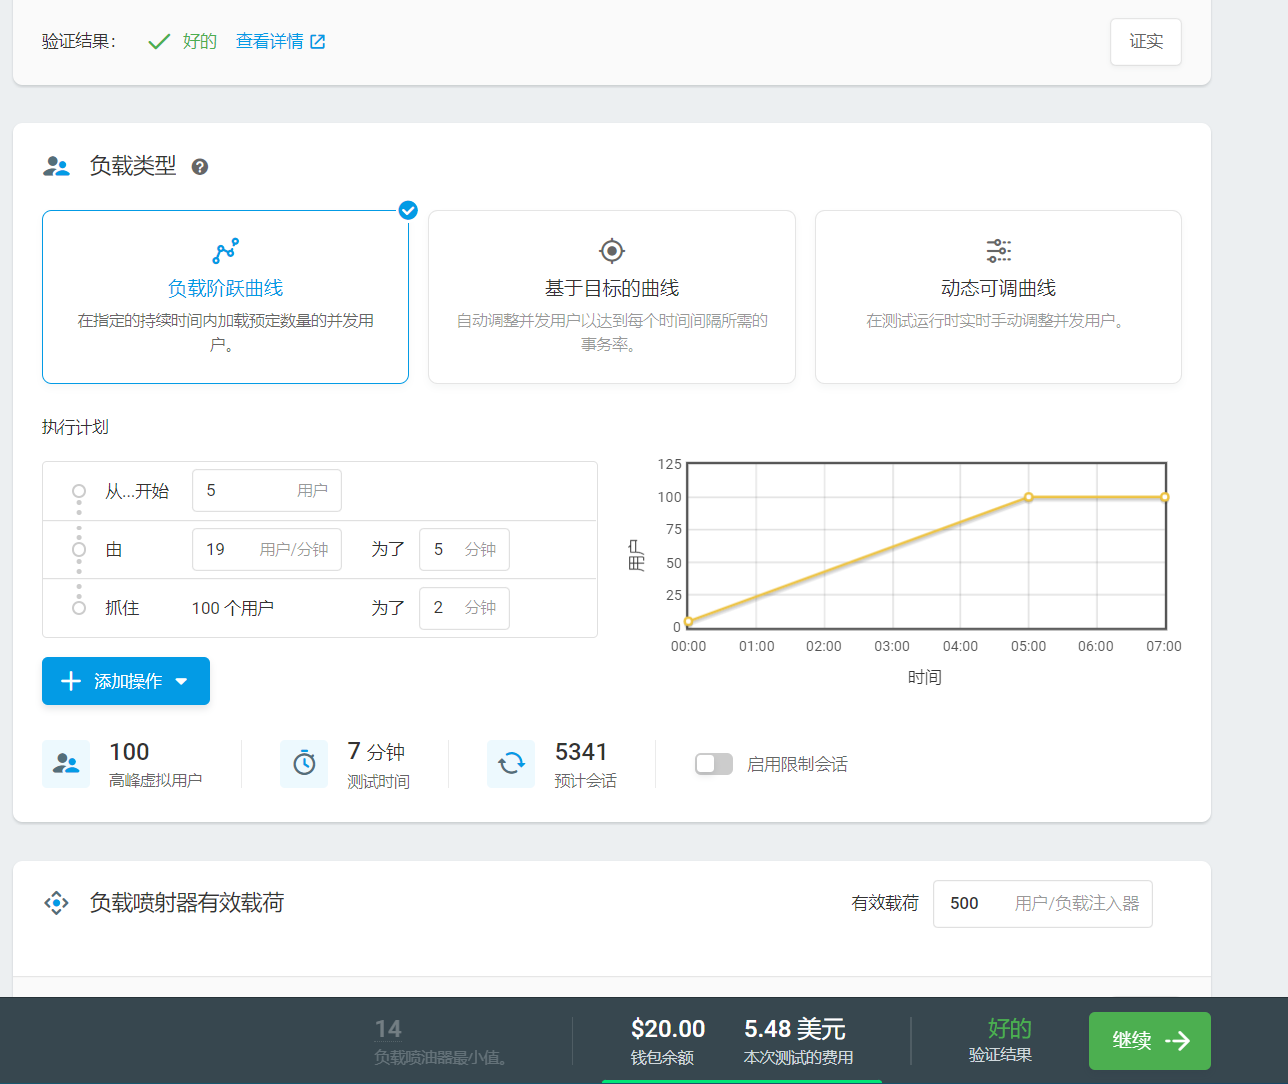
Task: Click the refresh cycle icon for 预计会话
Action: pyautogui.click(x=511, y=764)
